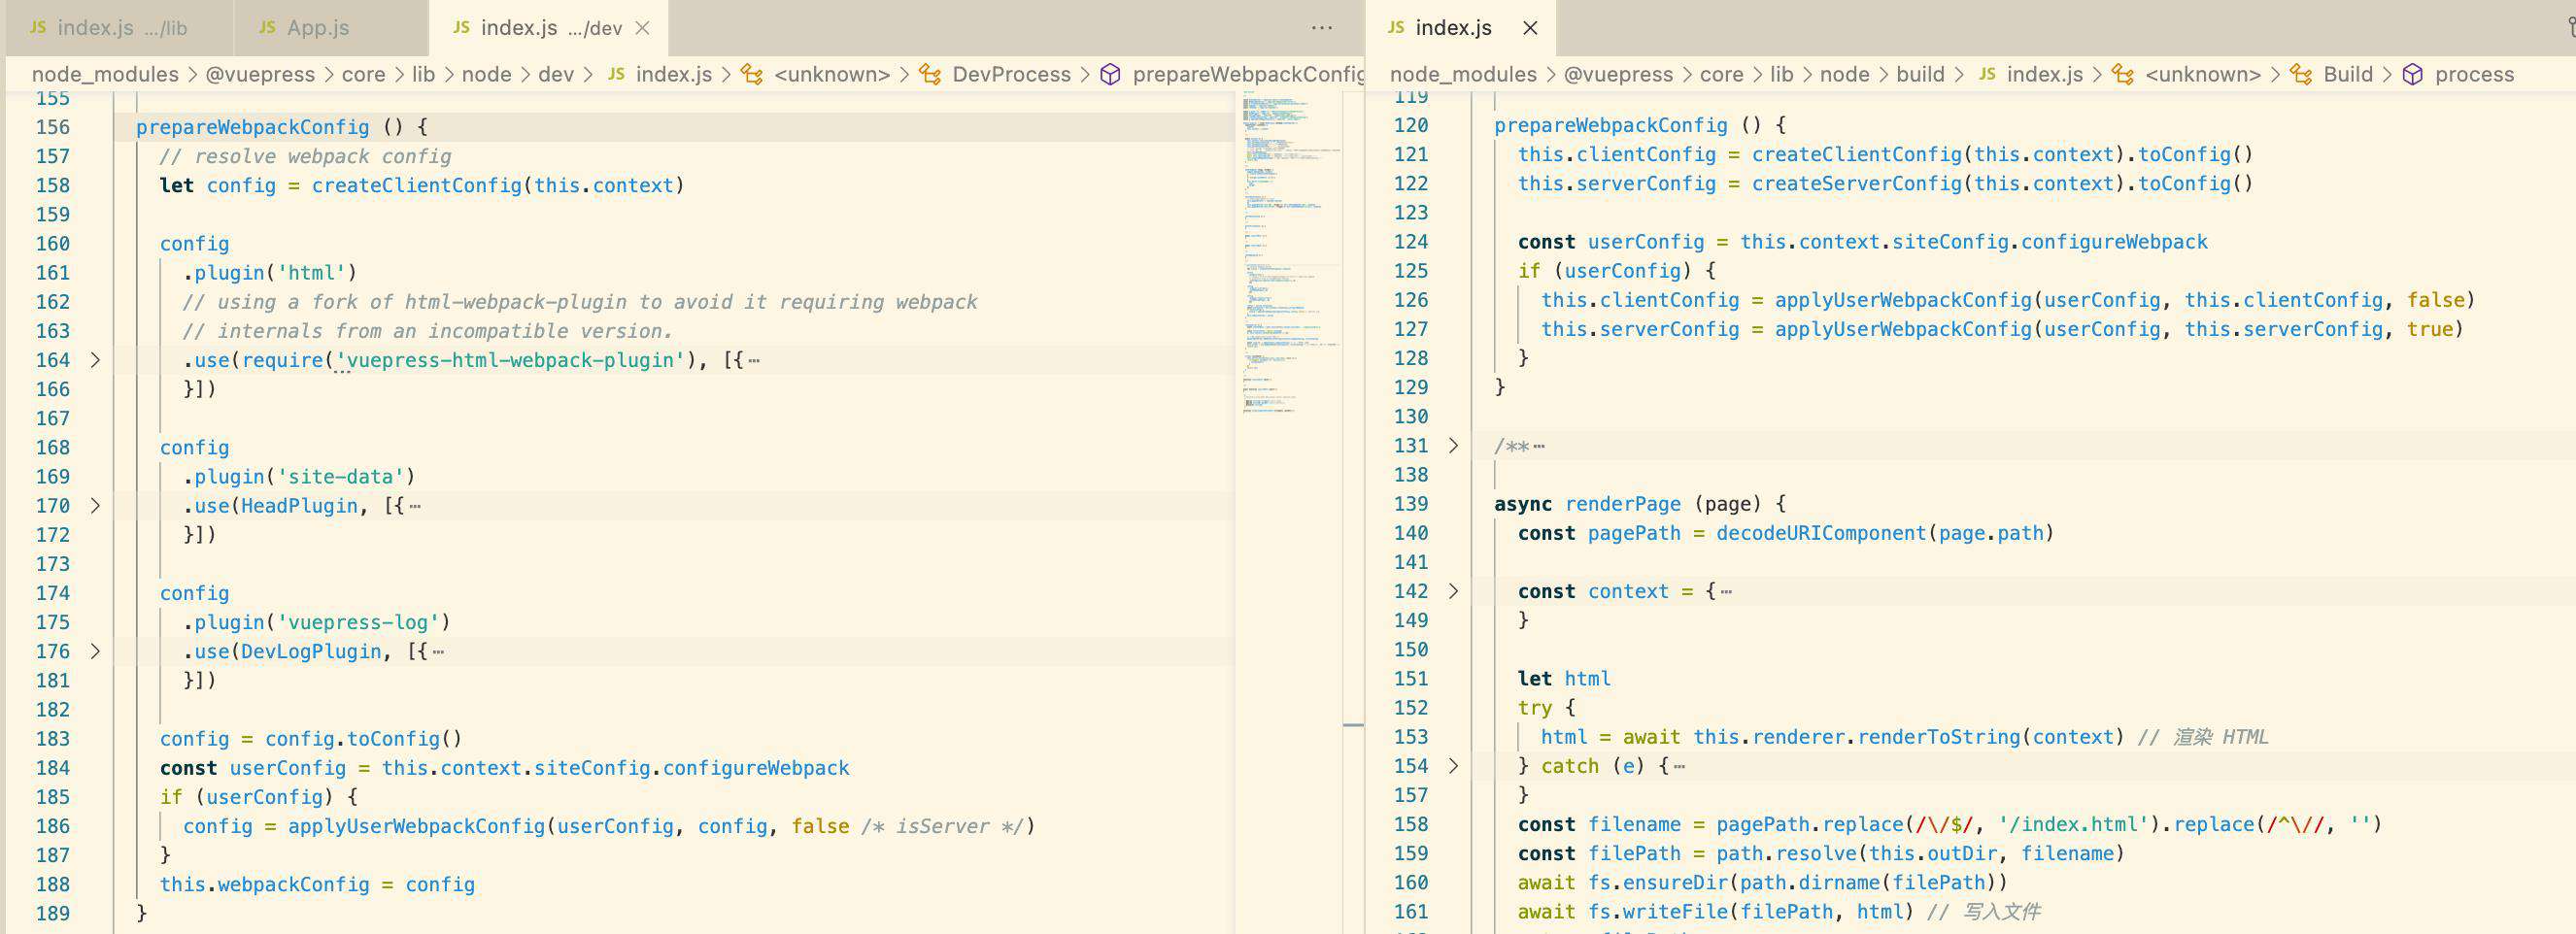The width and height of the screenshot is (2576, 934).
Task: Click JS file icon in right breadcrumb
Action: coord(1988,74)
